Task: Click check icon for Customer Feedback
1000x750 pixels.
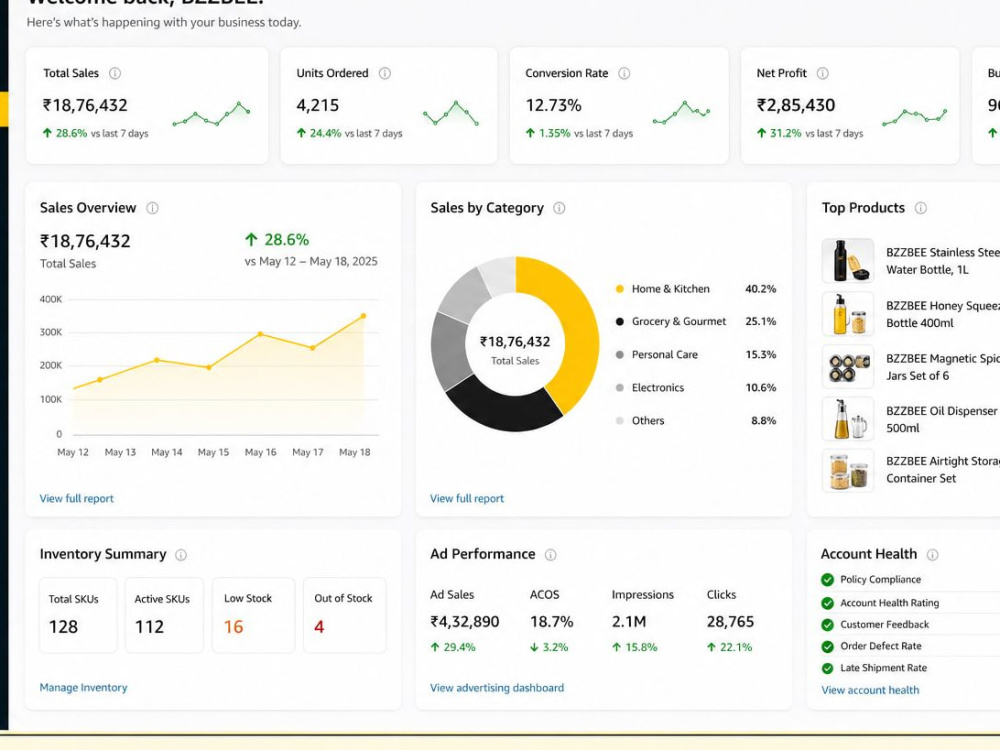Action: coord(828,625)
